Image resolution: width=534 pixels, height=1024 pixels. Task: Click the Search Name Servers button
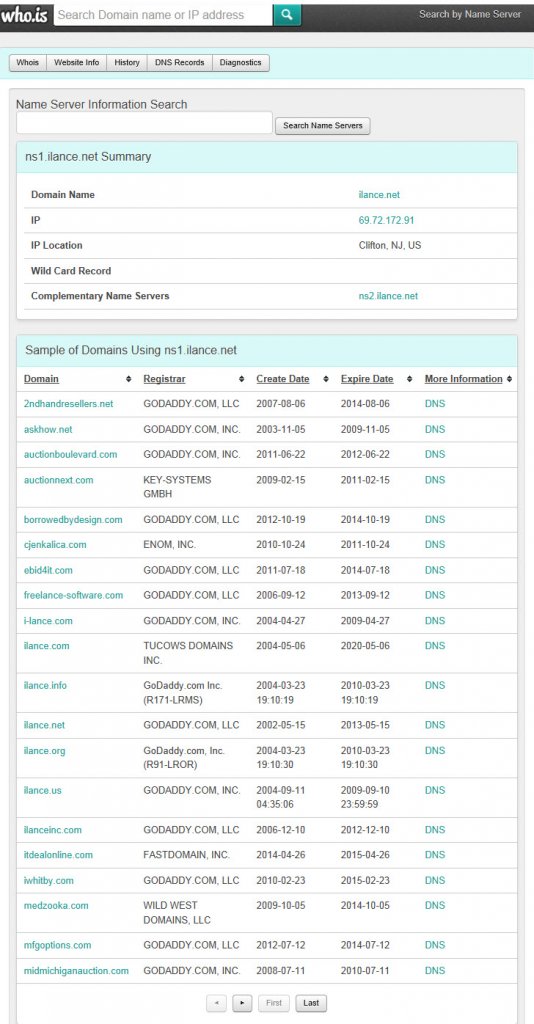(x=322, y=125)
